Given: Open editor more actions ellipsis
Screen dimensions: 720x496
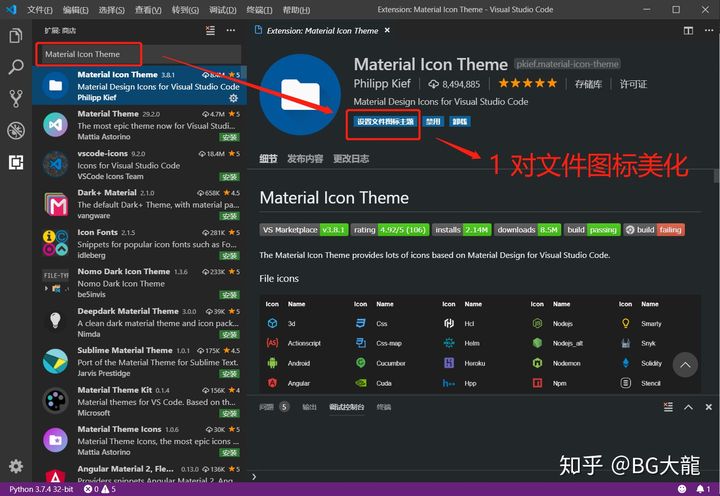Looking at the screenshot, I should click(x=709, y=30).
